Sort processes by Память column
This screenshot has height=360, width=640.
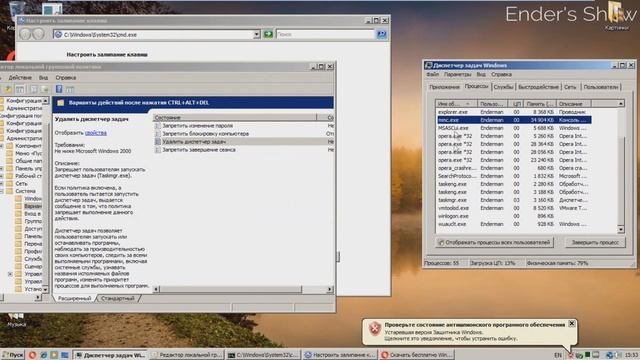tap(539, 104)
